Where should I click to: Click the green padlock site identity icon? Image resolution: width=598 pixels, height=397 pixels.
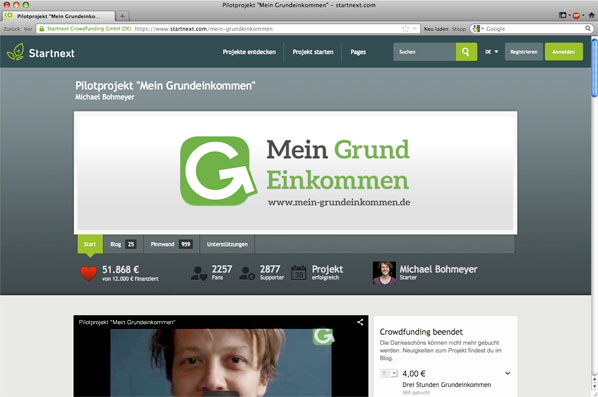[42, 29]
